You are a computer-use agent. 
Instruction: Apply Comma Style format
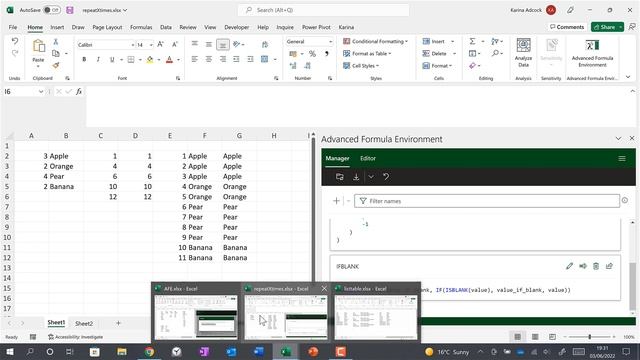pos(327,54)
